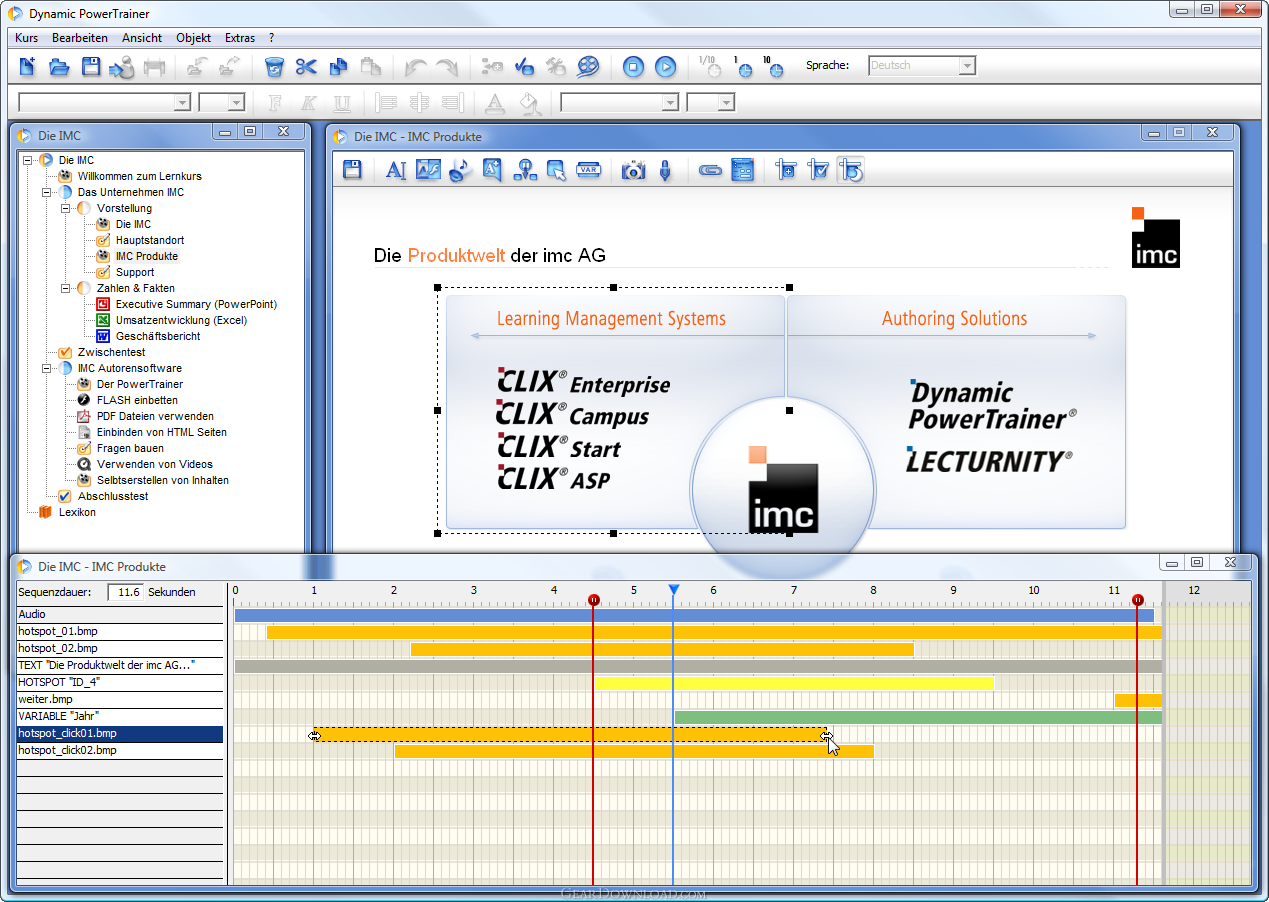Select the weiter.bmp track label
Image resolution: width=1269 pixels, height=902 pixels.
[119, 700]
